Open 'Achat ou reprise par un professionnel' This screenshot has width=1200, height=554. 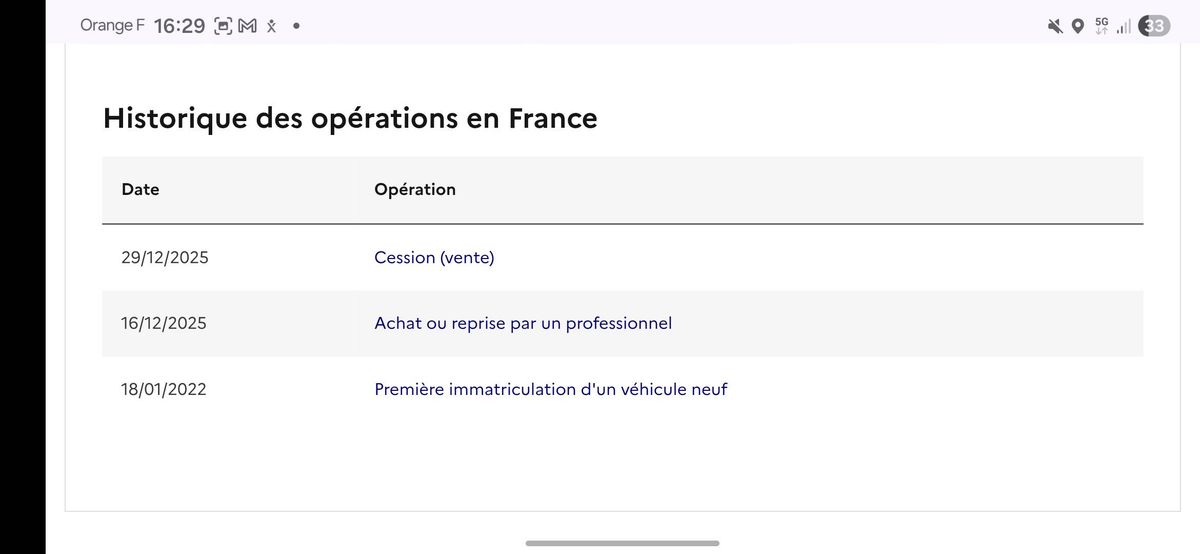pos(523,323)
